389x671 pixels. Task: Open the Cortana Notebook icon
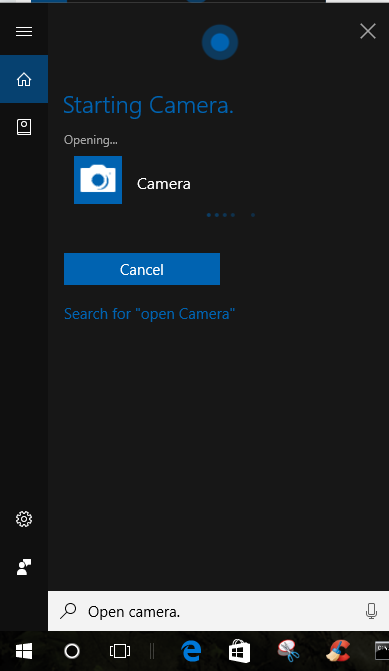pos(24,127)
